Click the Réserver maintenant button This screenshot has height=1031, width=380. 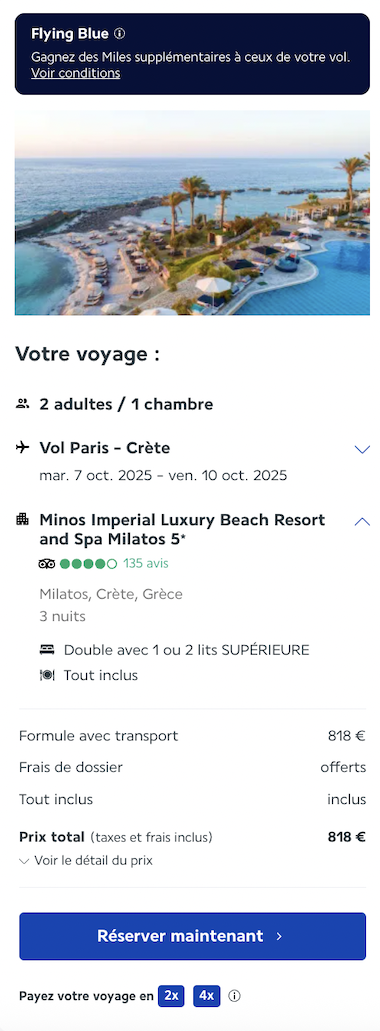pyautogui.click(x=193, y=936)
